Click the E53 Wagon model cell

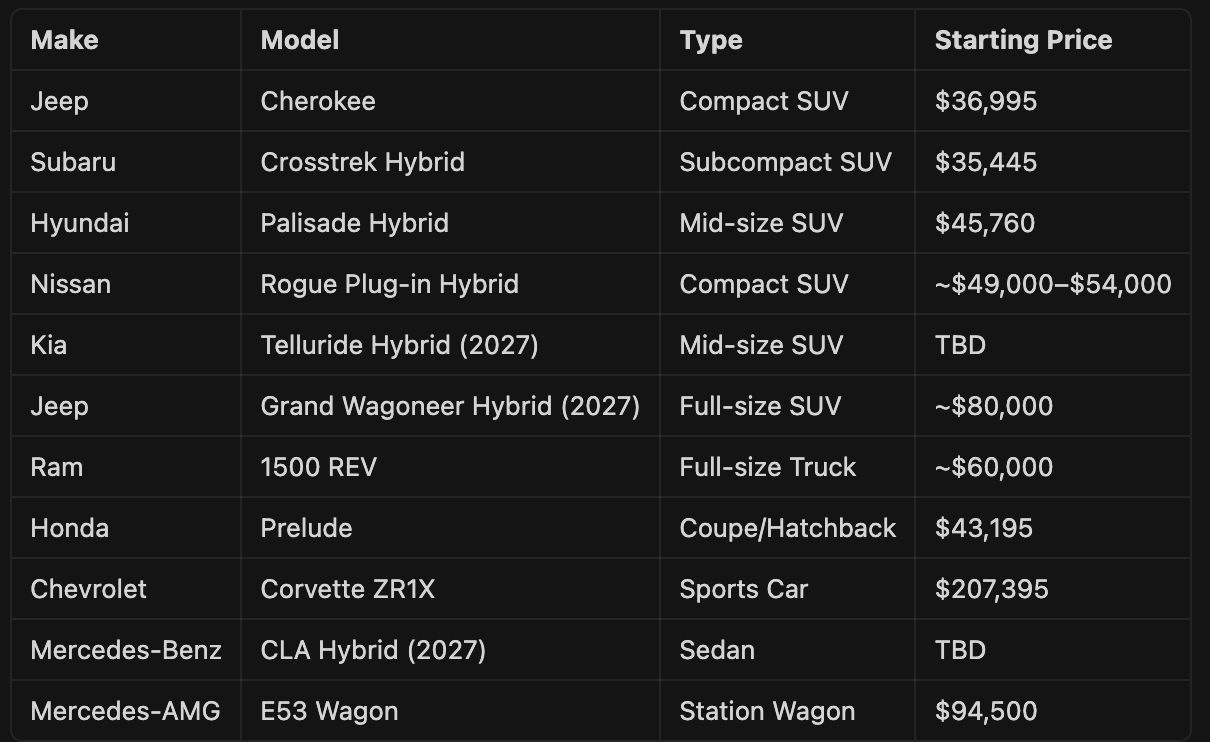329,711
